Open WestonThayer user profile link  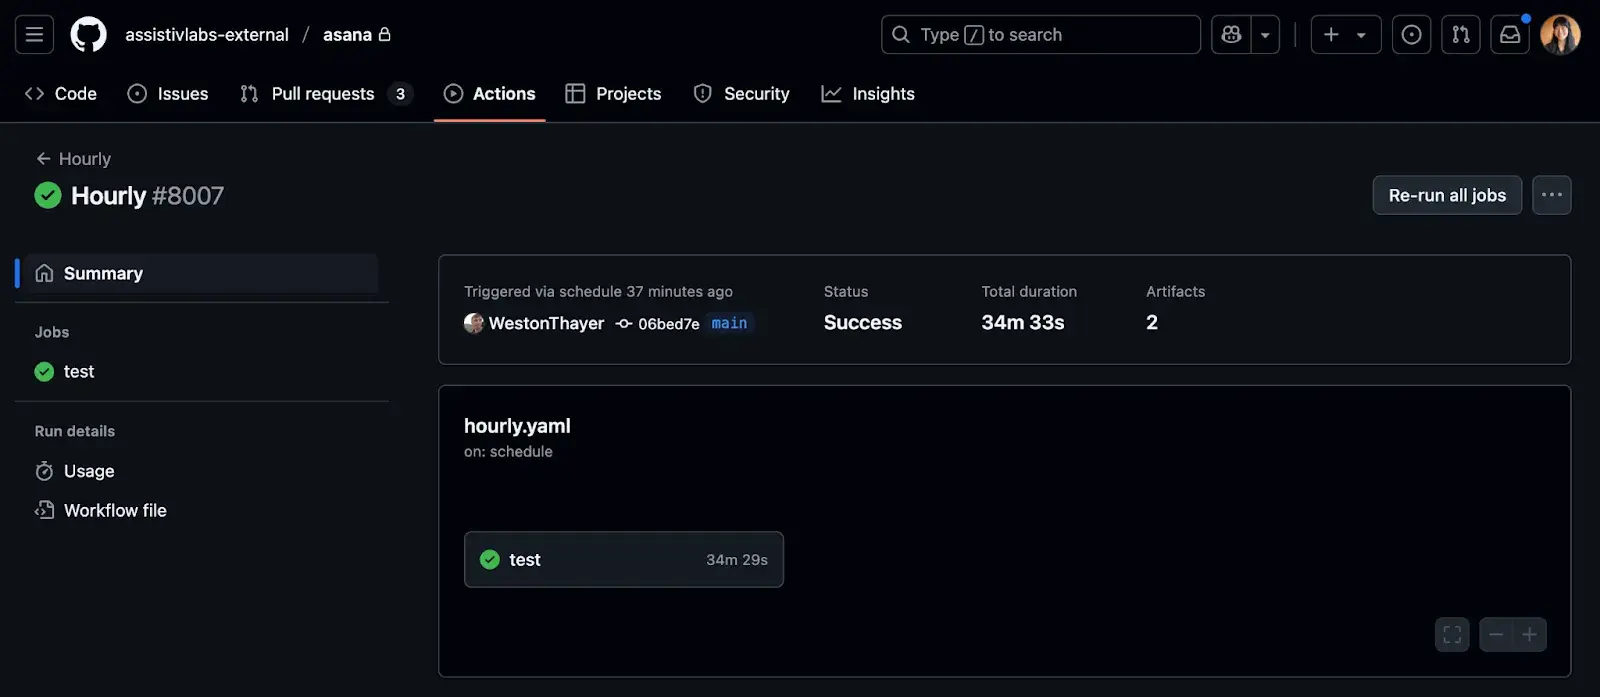(546, 323)
